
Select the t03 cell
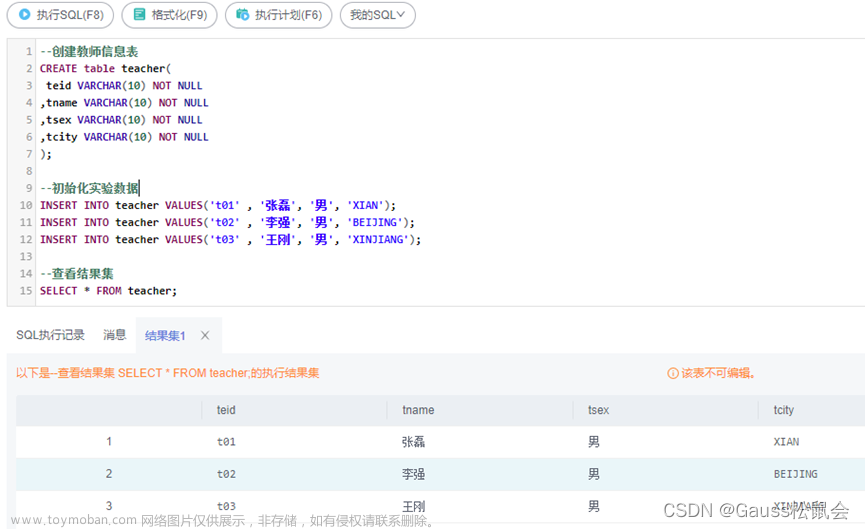226,506
